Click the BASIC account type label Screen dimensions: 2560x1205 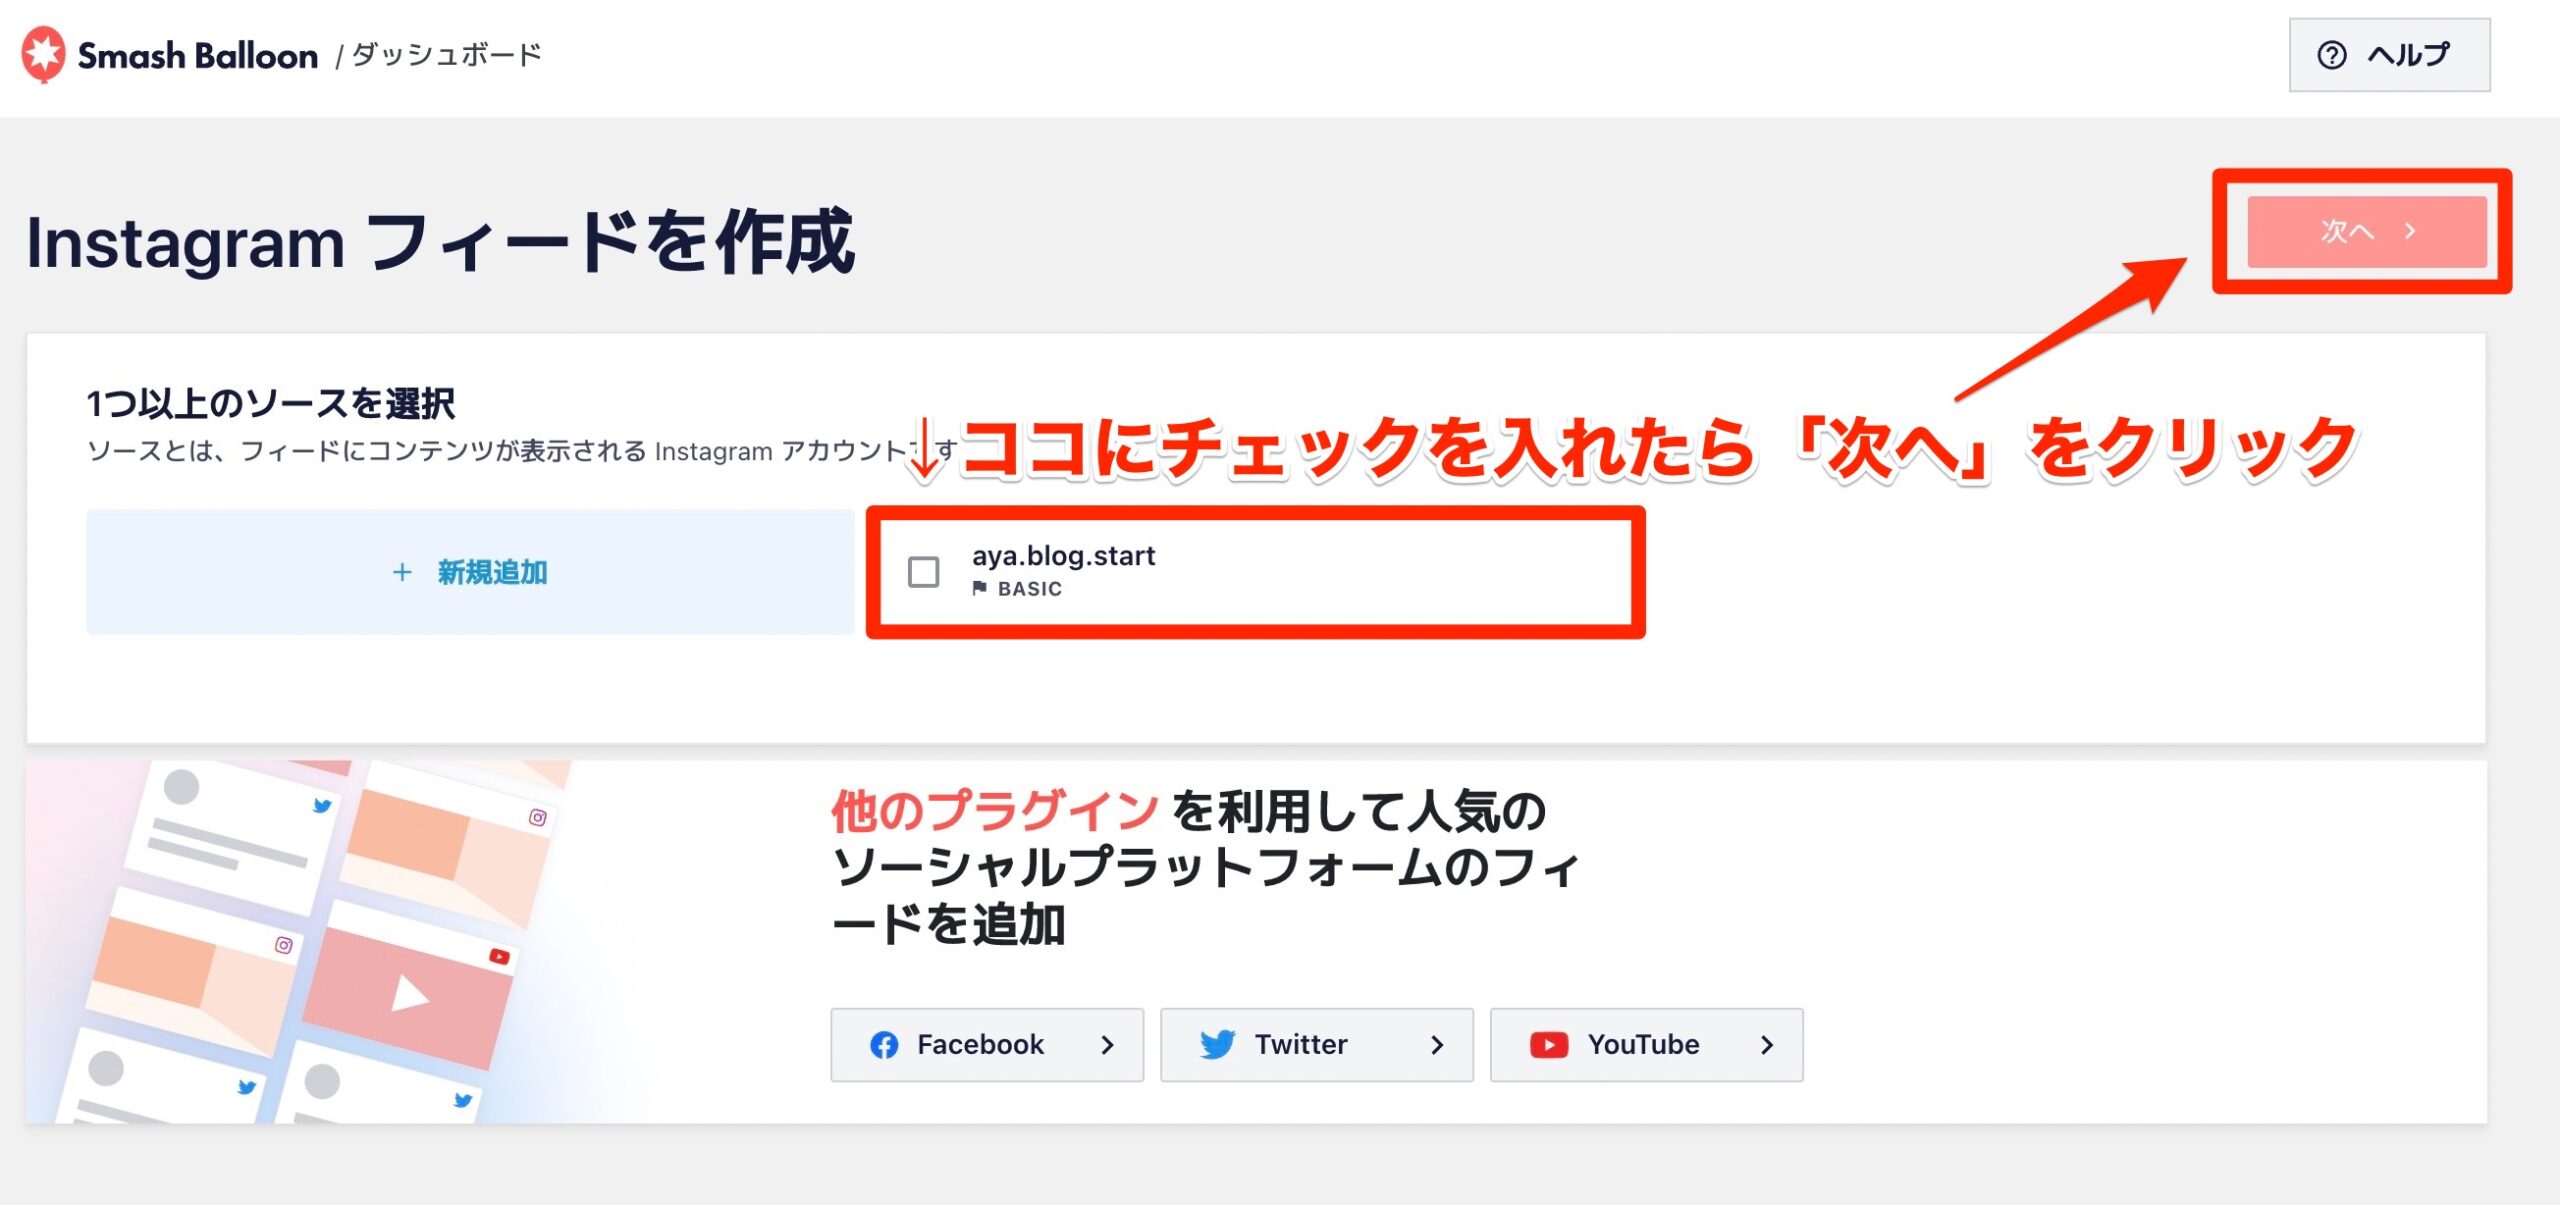click(x=1030, y=589)
